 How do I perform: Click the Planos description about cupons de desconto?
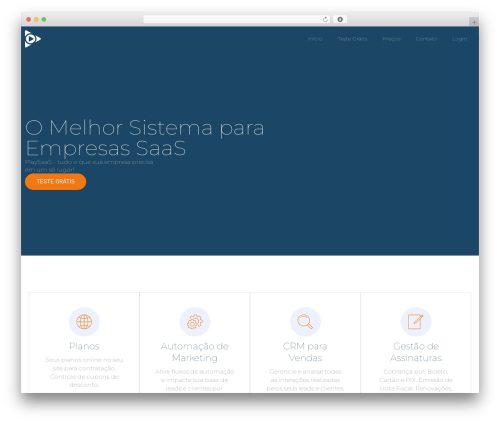tap(84, 372)
